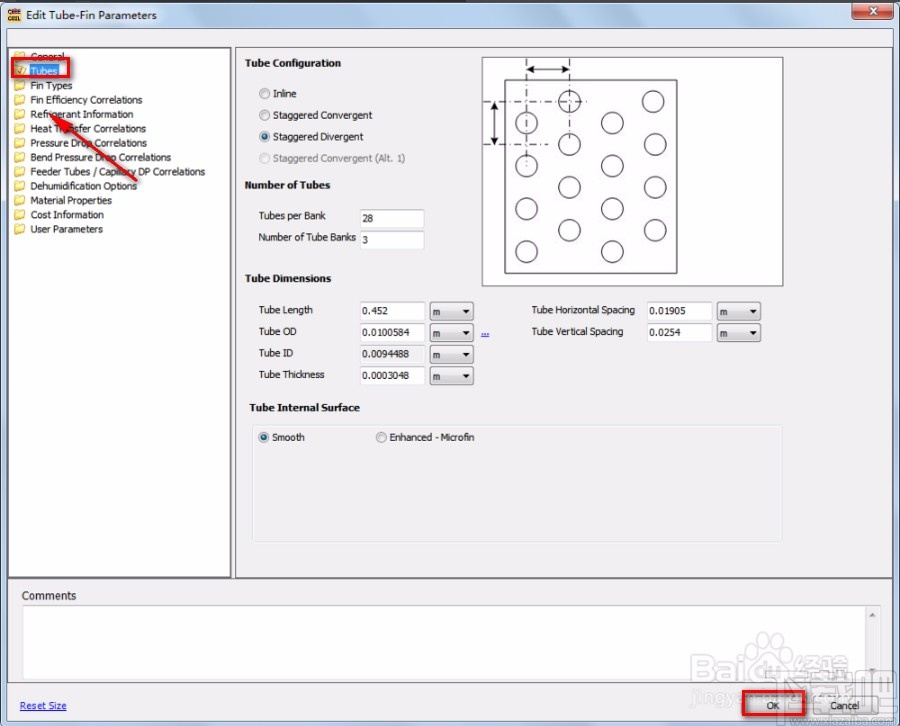
Task: Click the CoilDesigner app icon in title bar
Action: tap(14, 15)
